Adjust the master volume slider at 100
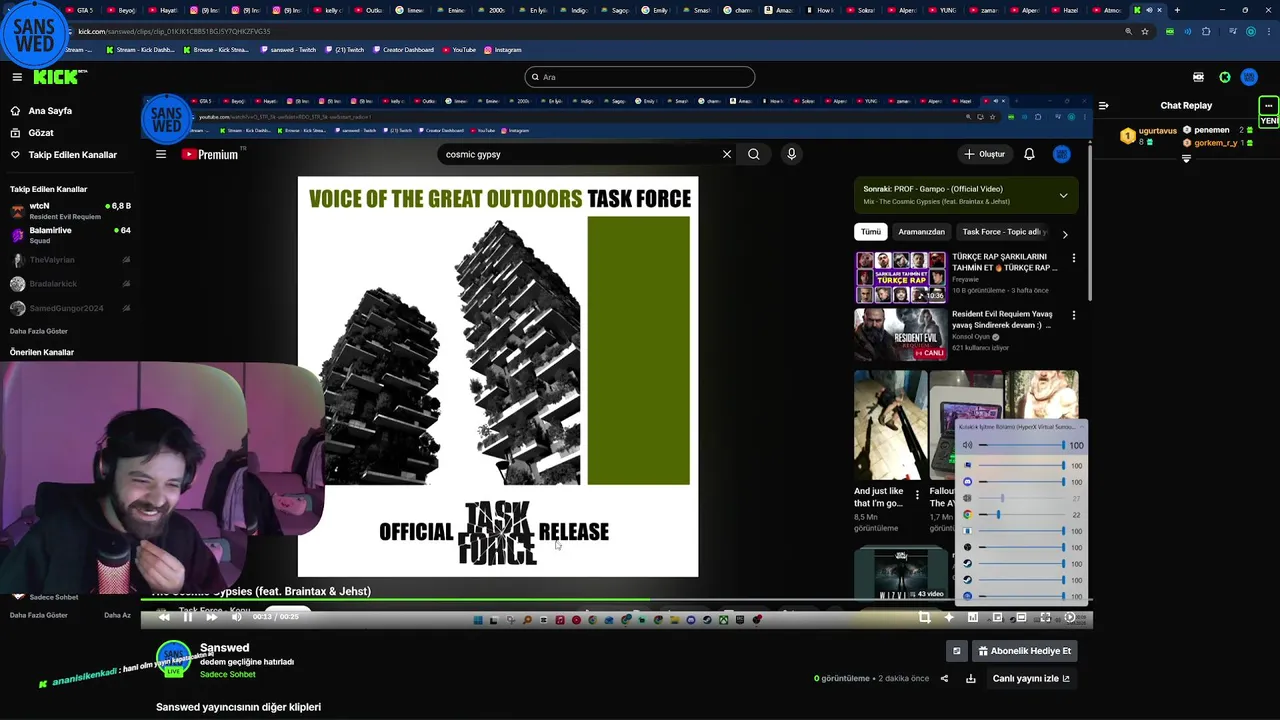Image resolution: width=1280 pixels, height=720 pixels. (1021, 445)
